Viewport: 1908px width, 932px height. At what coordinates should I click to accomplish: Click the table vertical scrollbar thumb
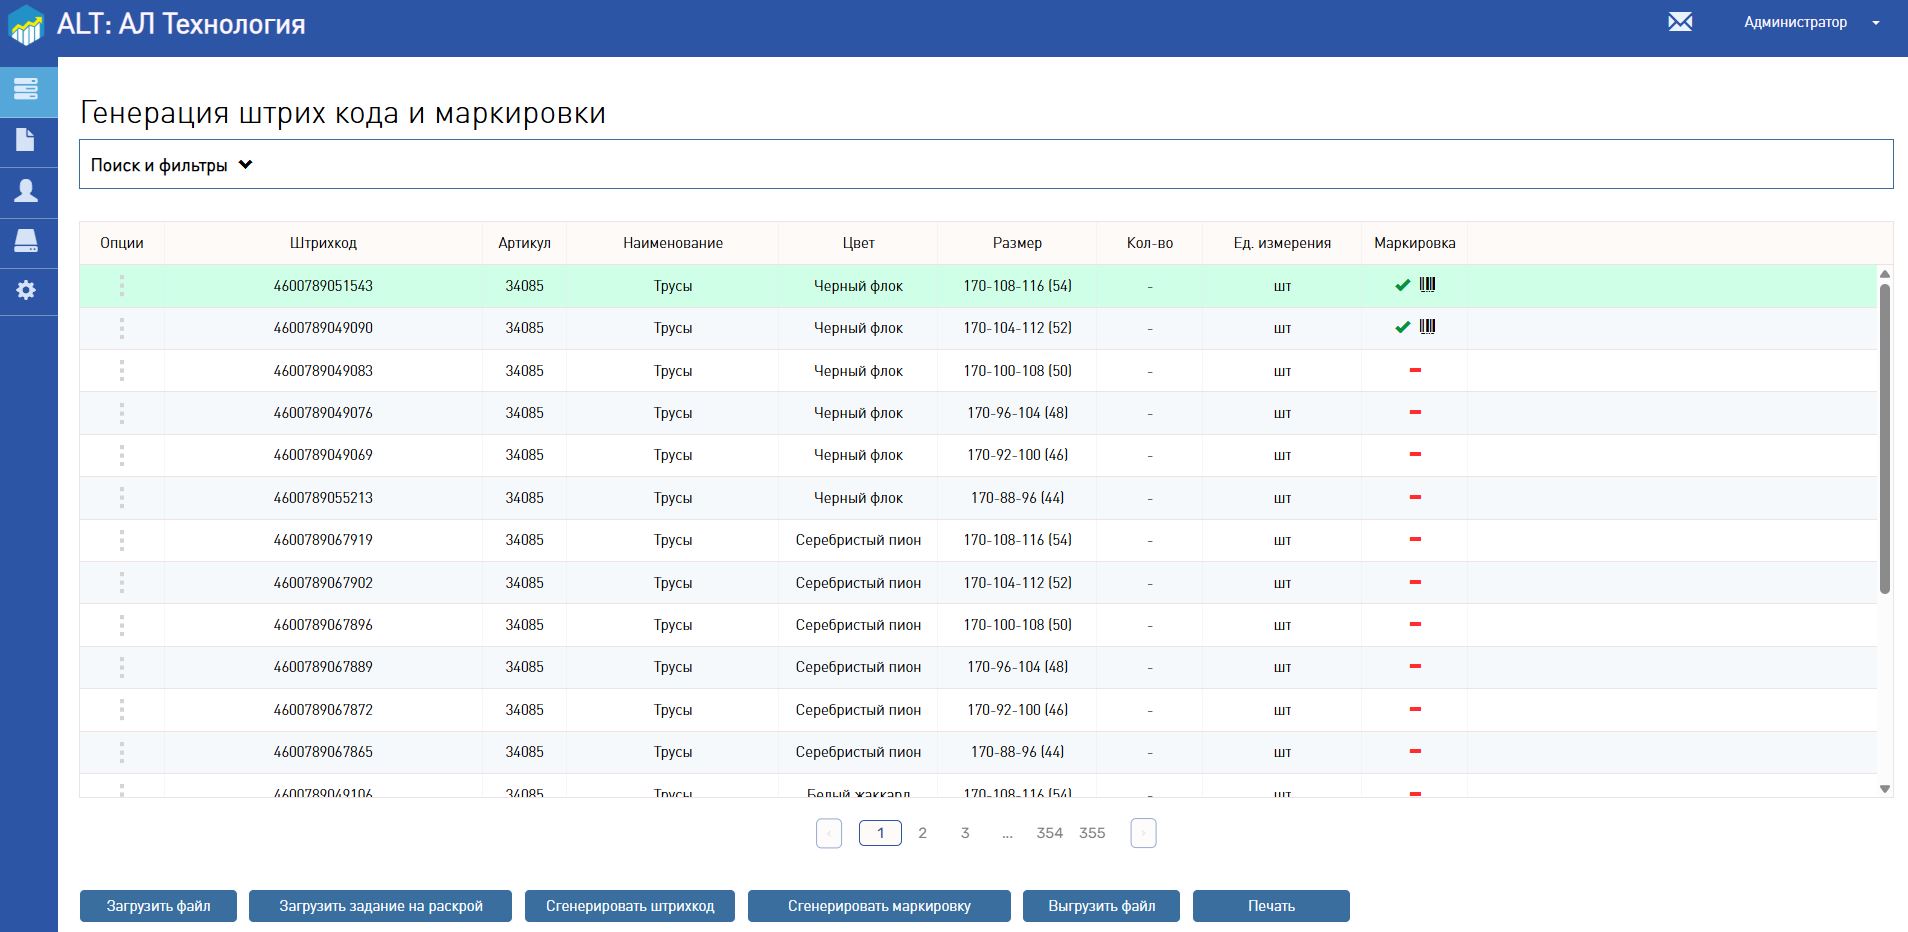pyautogui.click(x=1885, y=438)
